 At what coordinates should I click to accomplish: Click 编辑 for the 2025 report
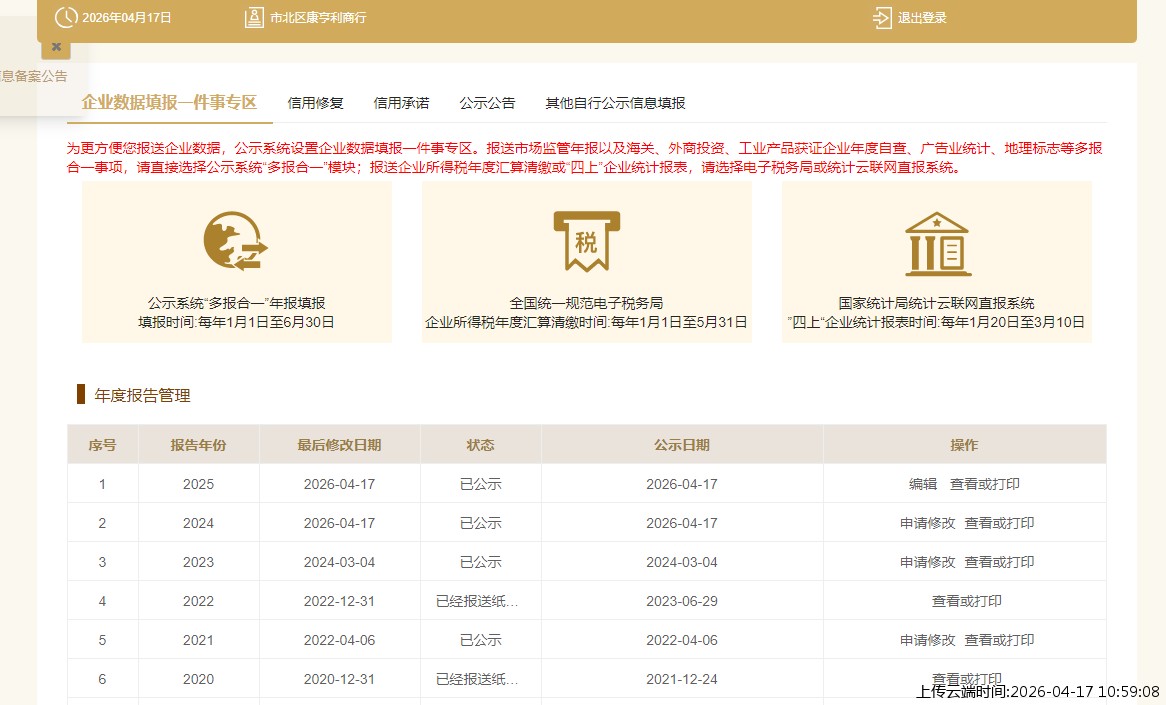click(922, 484)
